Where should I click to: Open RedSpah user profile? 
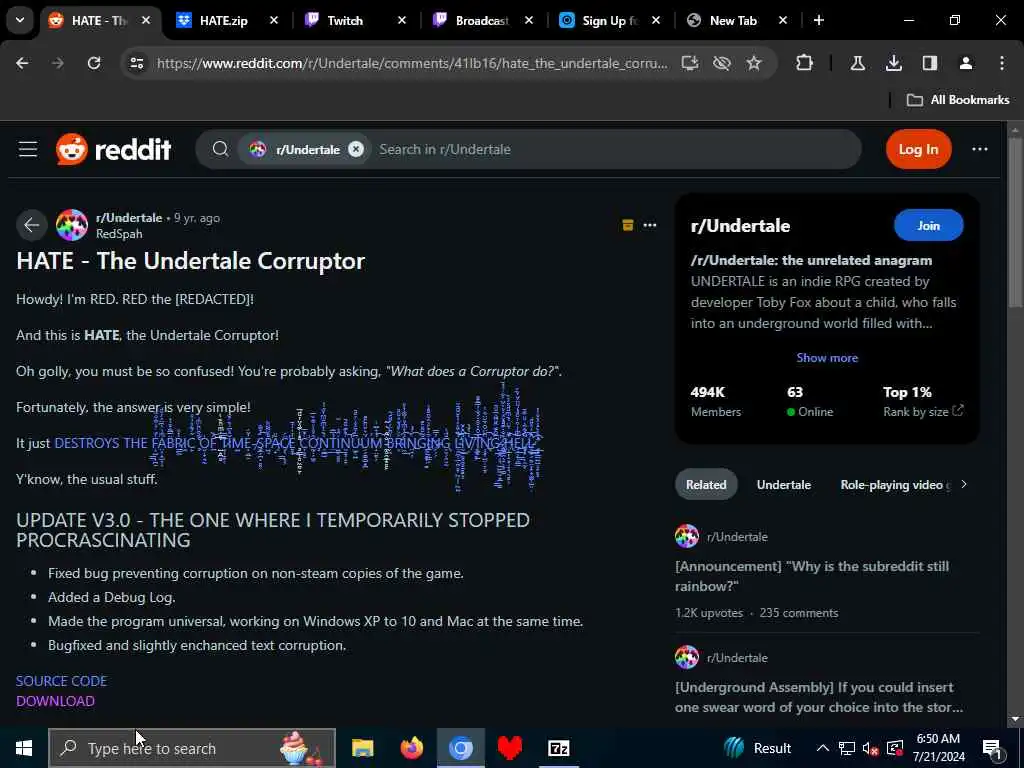coord(119,234)
